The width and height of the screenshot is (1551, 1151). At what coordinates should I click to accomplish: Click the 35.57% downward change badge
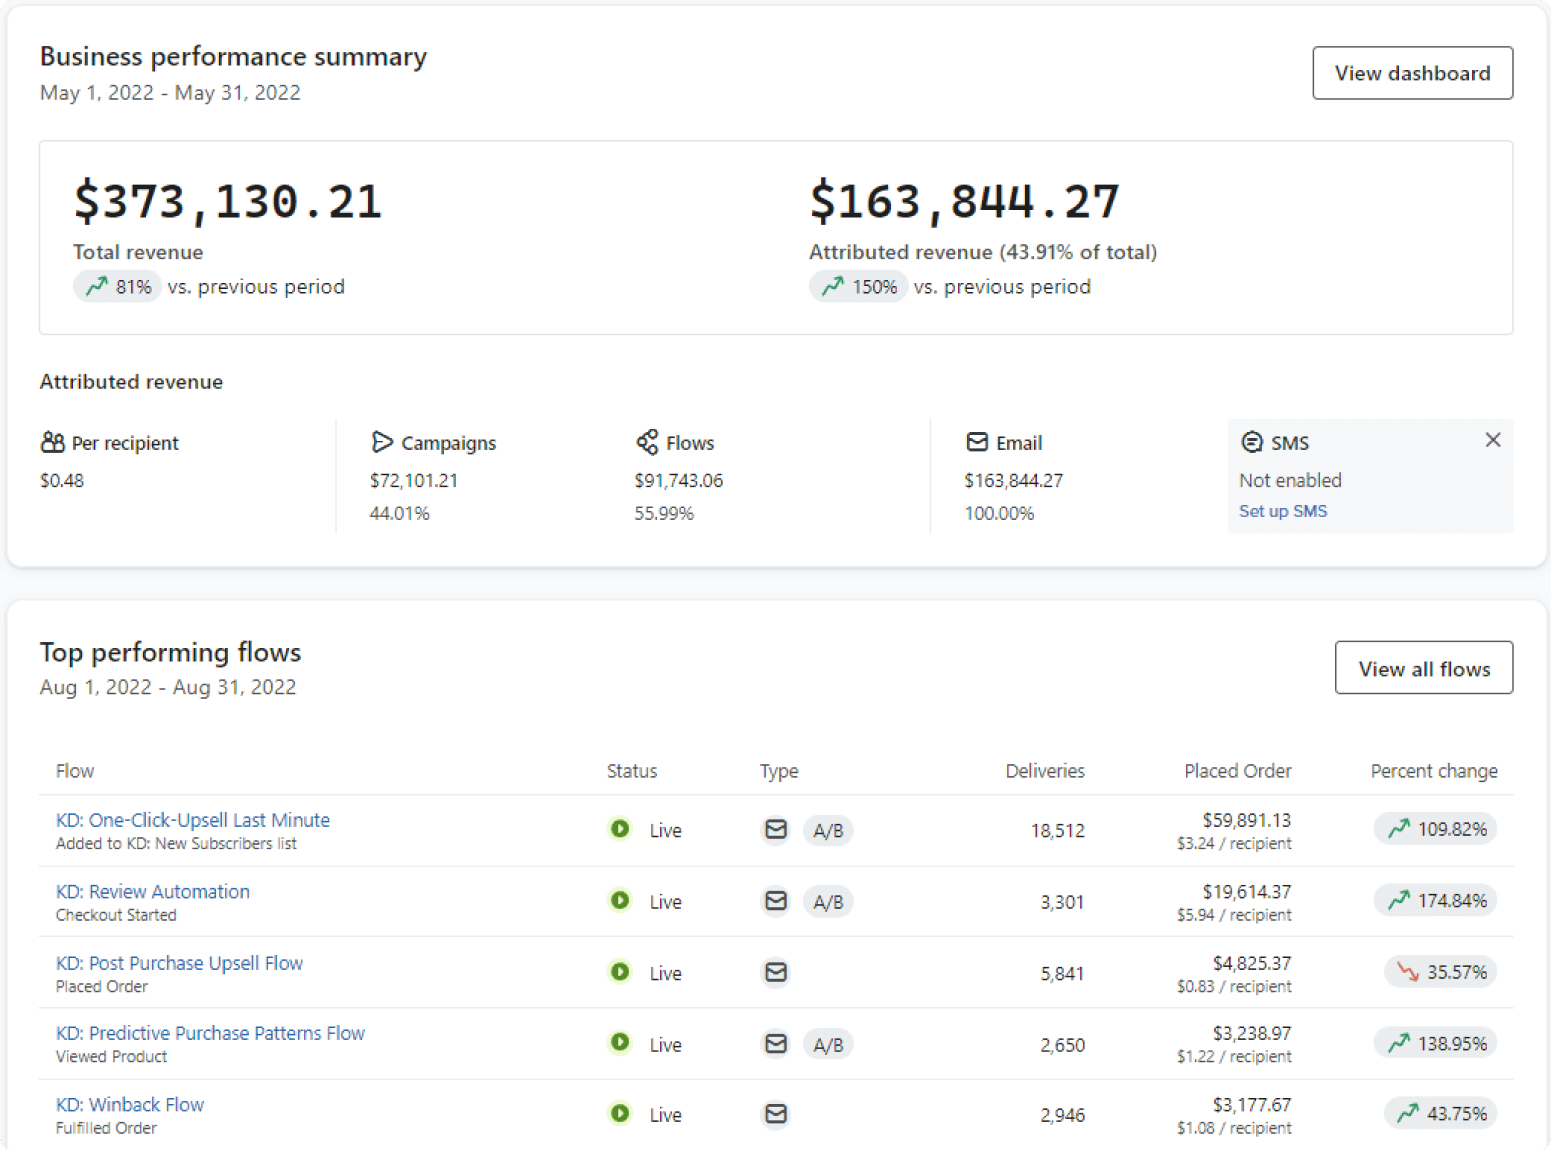click(1440, 972)
